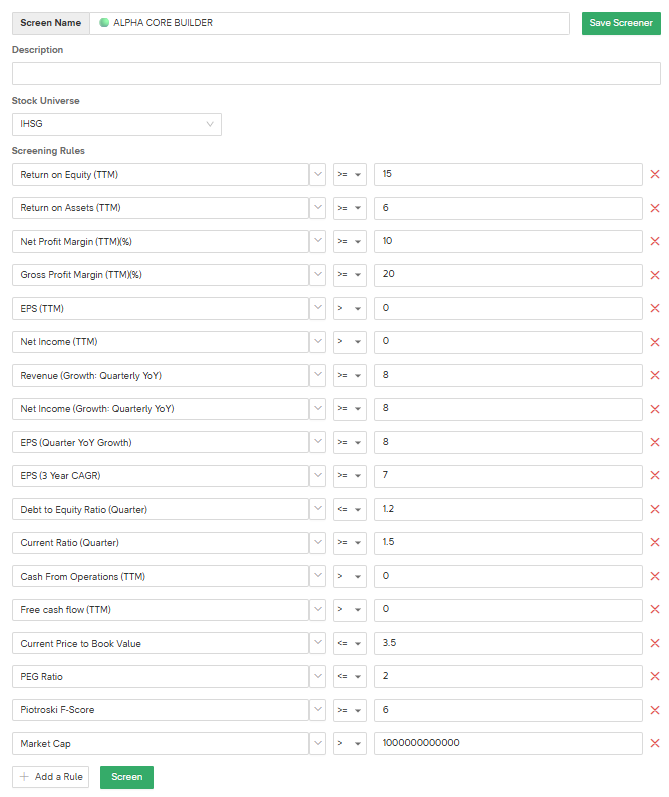Screen dimensions: 669x797
Task: Click the green icon beside ALPHA CORE BUILDER
Action: point(104,23)
